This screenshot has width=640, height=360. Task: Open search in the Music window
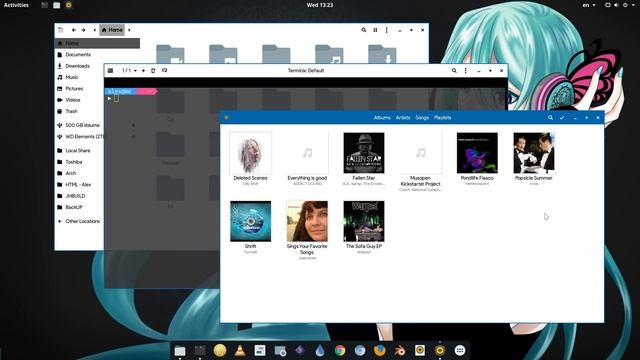pos(550,118)
